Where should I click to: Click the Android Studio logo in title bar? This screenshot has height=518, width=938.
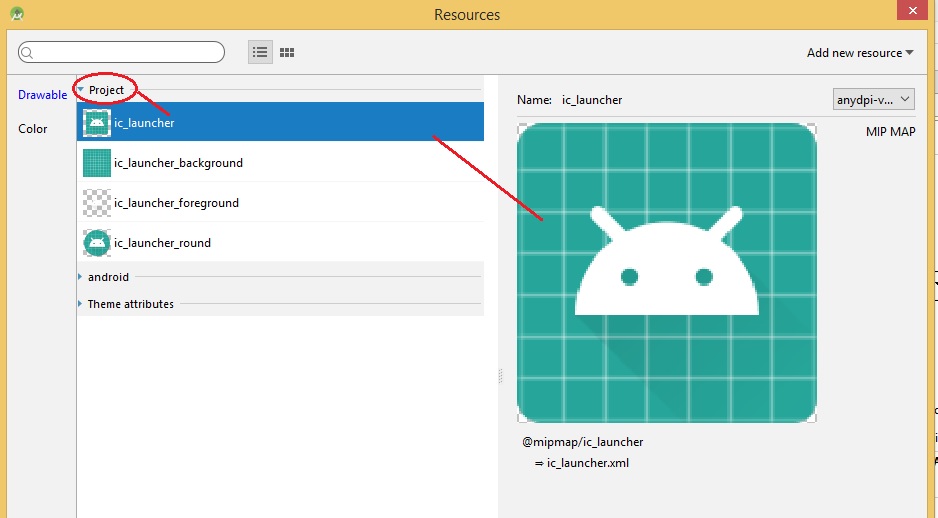click(18, 14)
